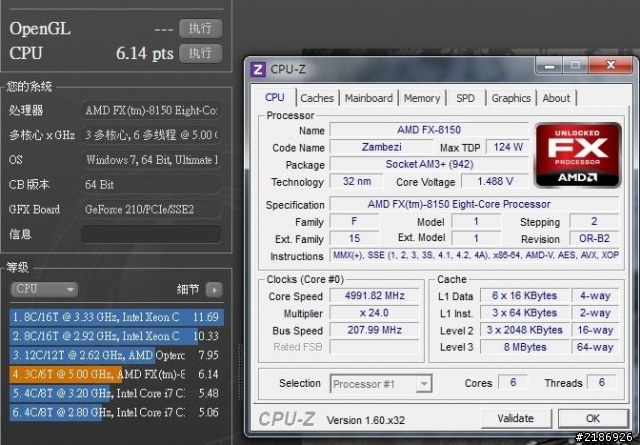Minimize the CPU-Z window
640x445 pixels.
pos(549,65)
